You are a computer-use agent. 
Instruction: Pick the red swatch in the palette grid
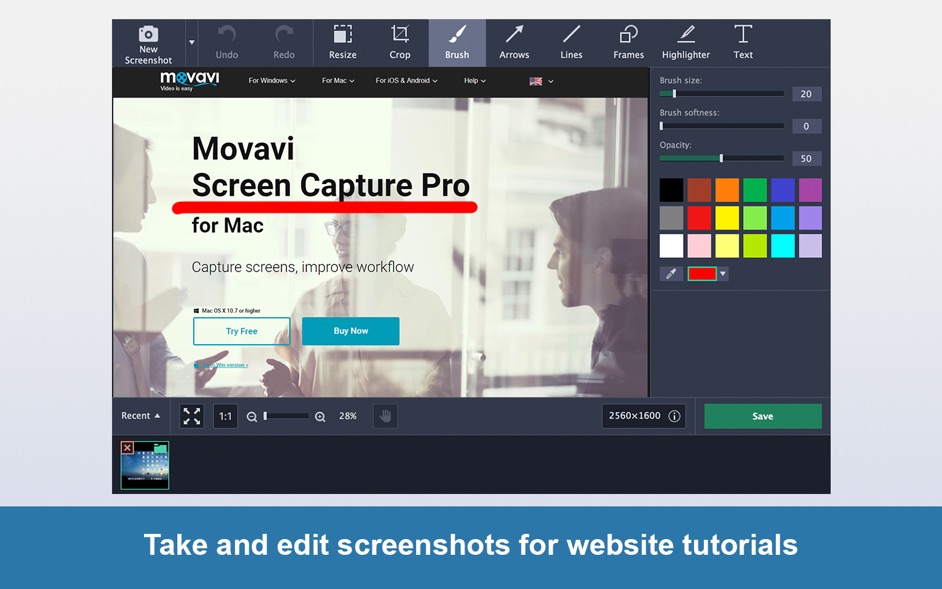[699, 218]
